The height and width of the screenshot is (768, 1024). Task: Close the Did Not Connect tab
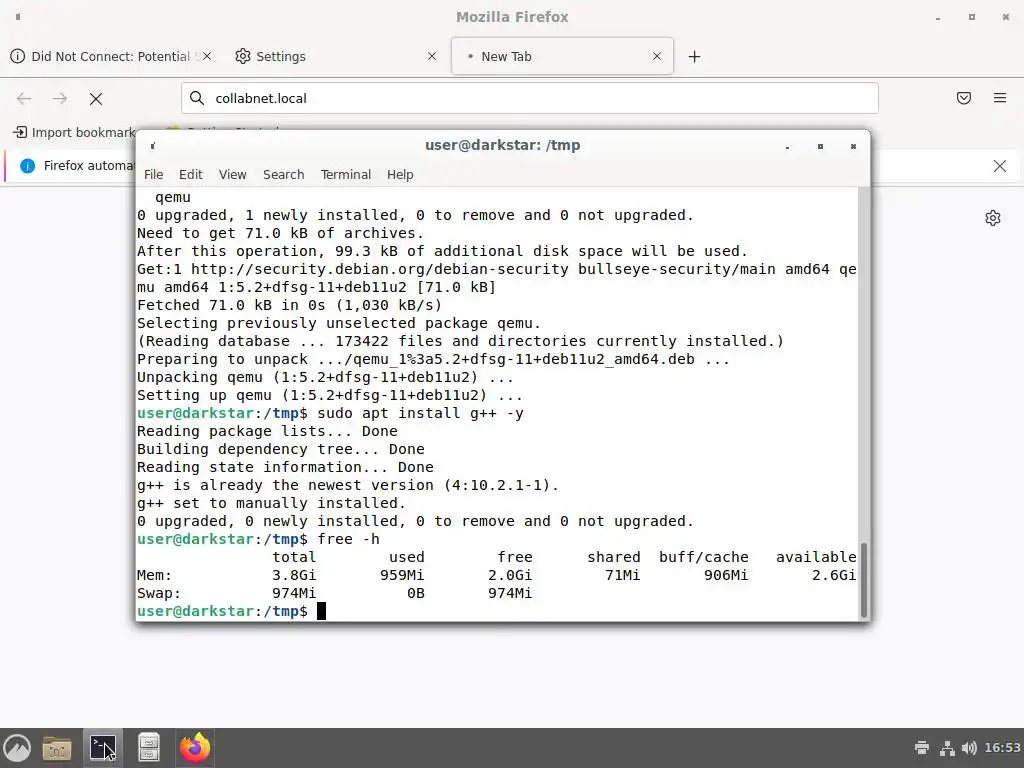(207, 56)
